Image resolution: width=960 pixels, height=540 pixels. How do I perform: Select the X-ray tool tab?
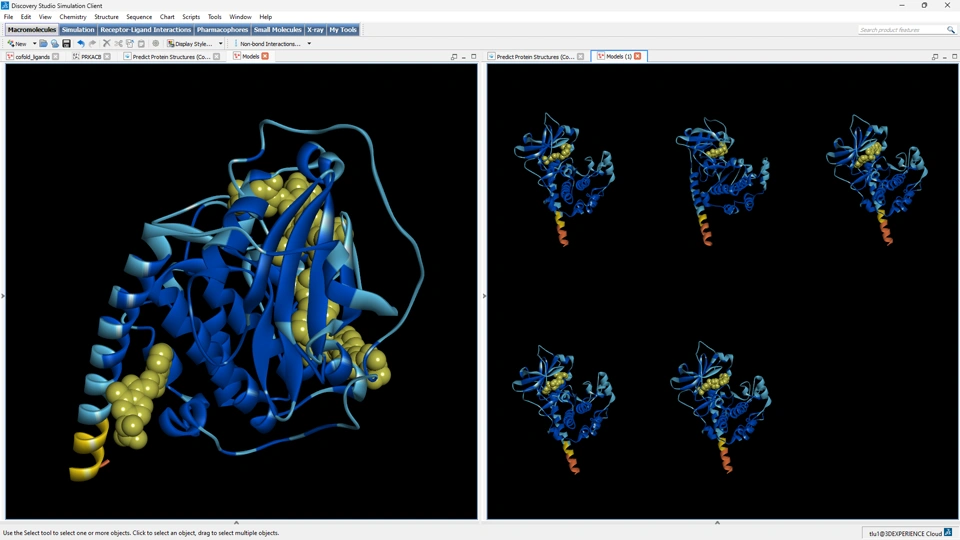(315, 29)
